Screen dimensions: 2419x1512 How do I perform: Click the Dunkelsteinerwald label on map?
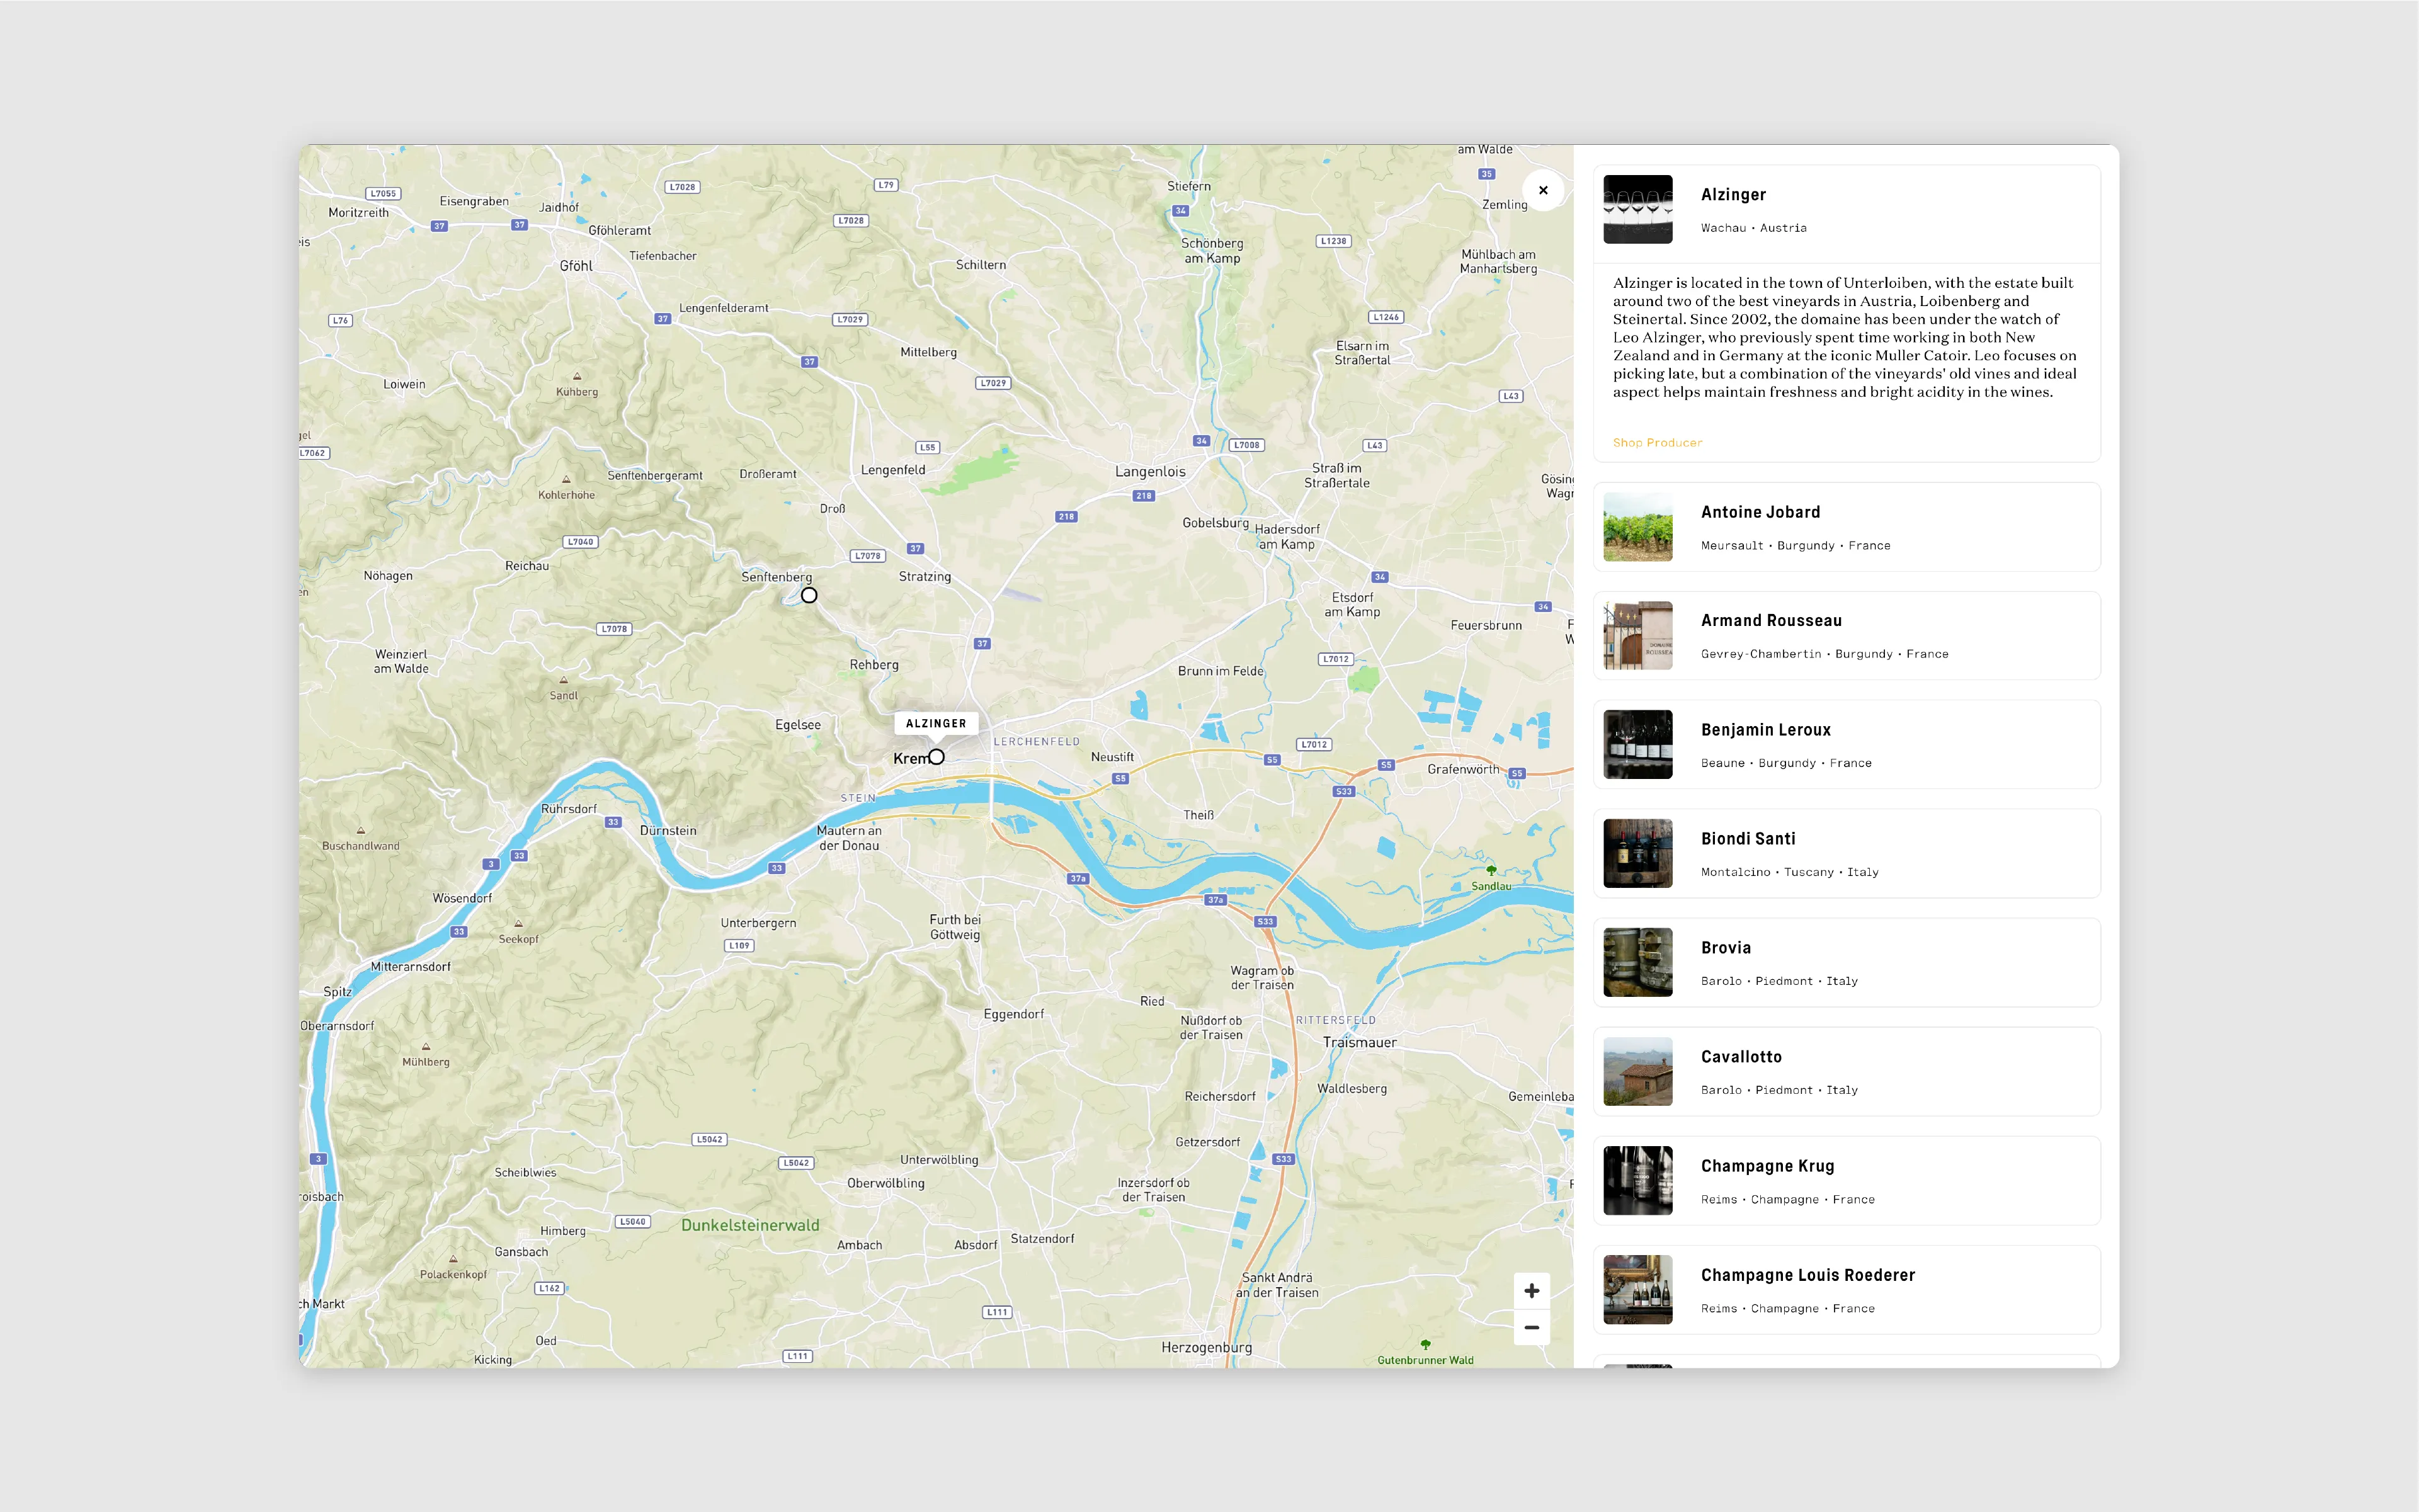click(750, 1225)
